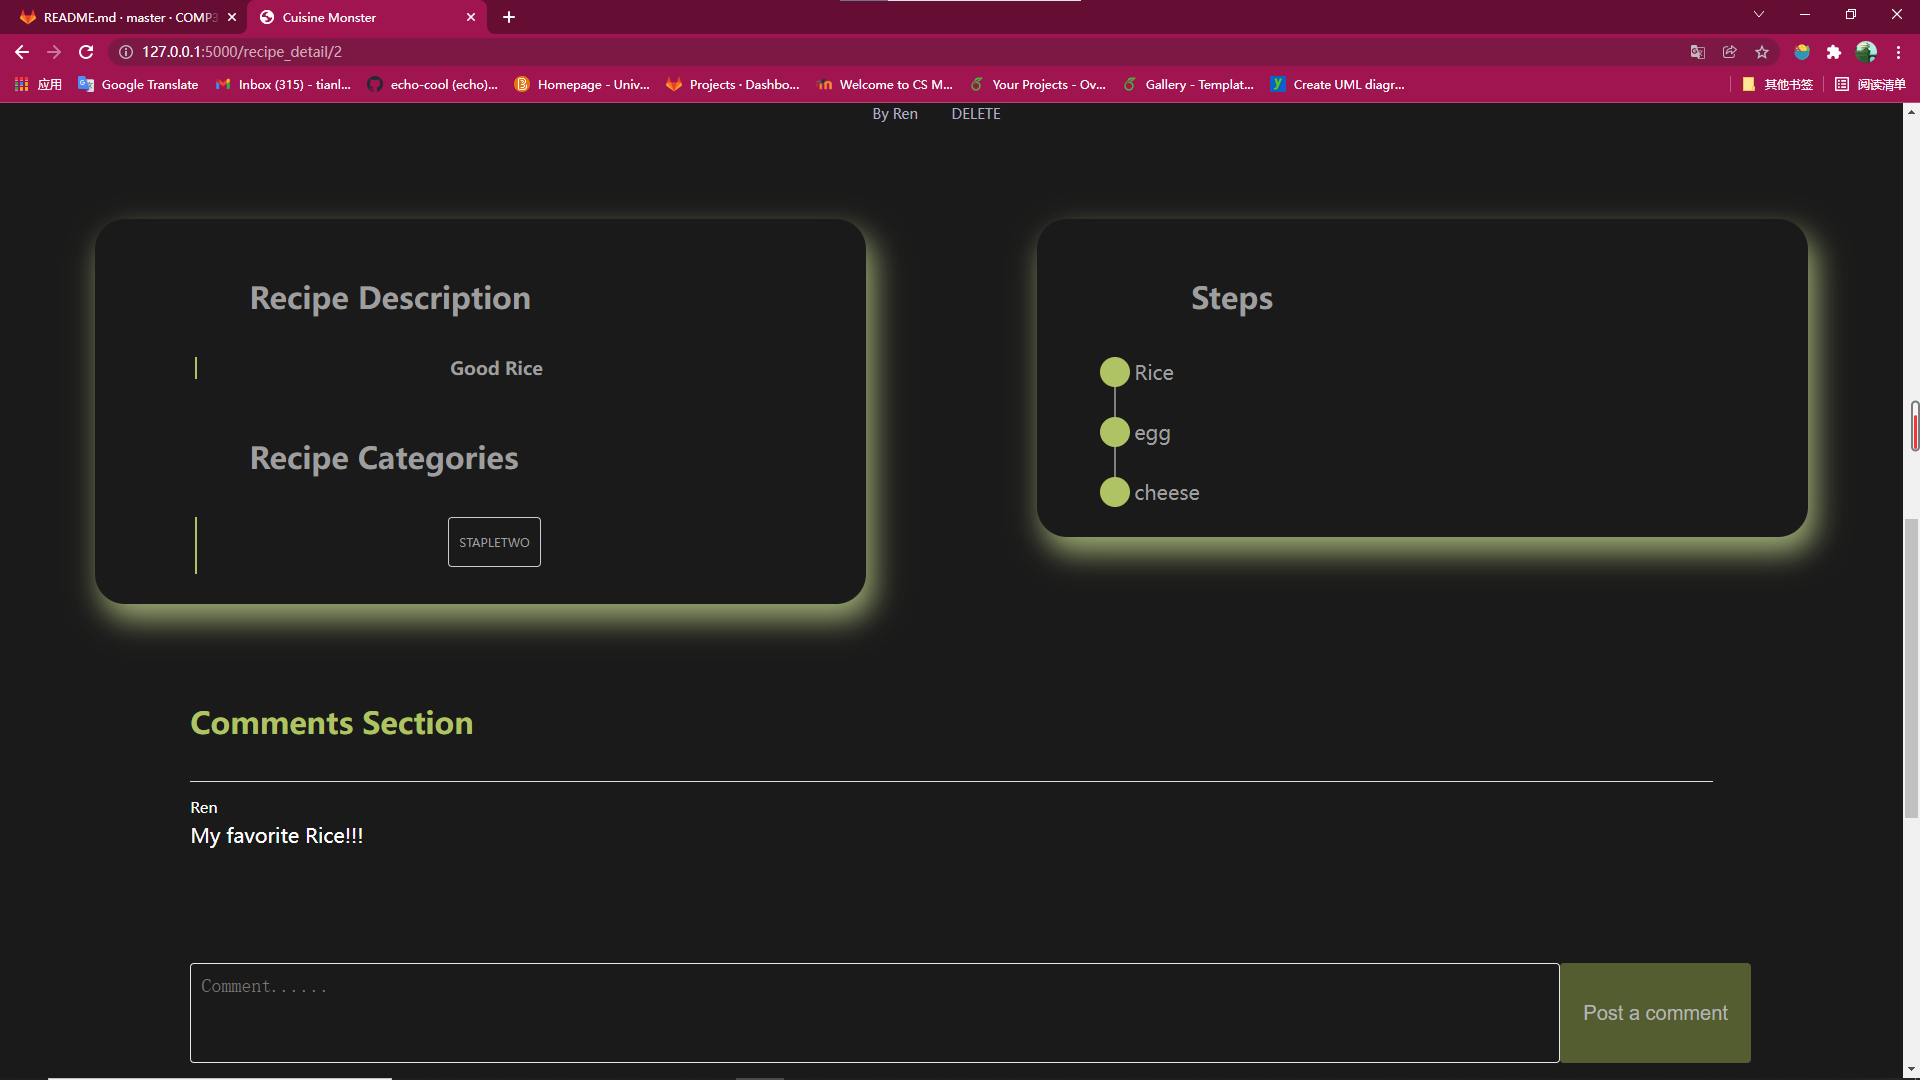This screenshot has width=1920, height=1080.
Task: Click the browser back arrow
Action: (21, 52)
